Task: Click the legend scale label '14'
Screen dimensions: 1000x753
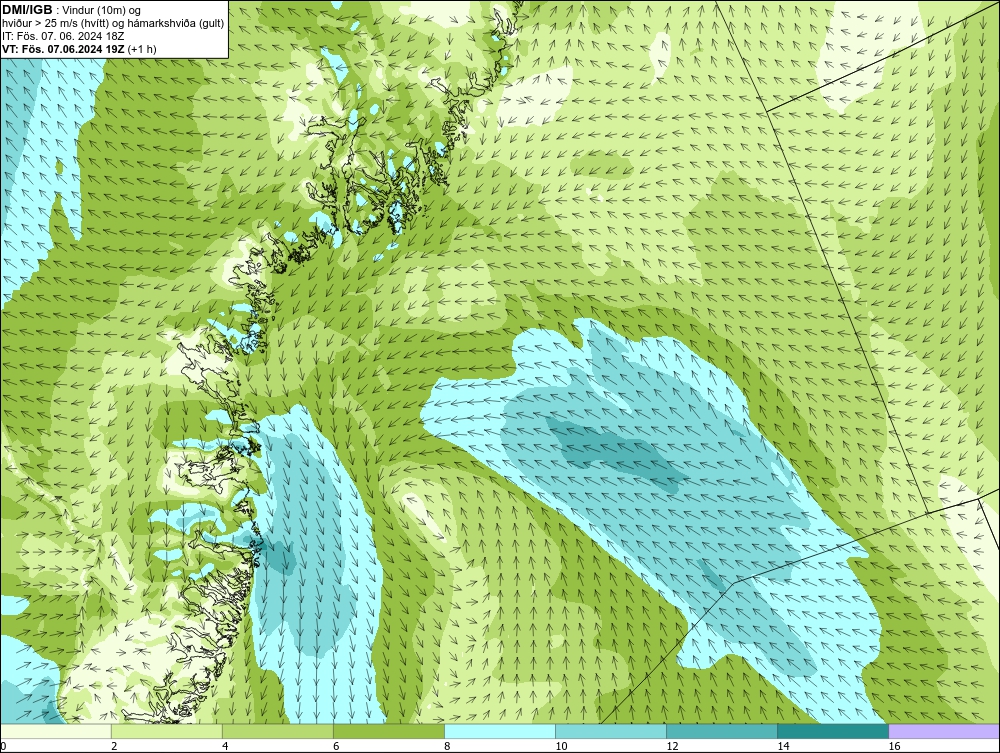Action: [783, 746]
